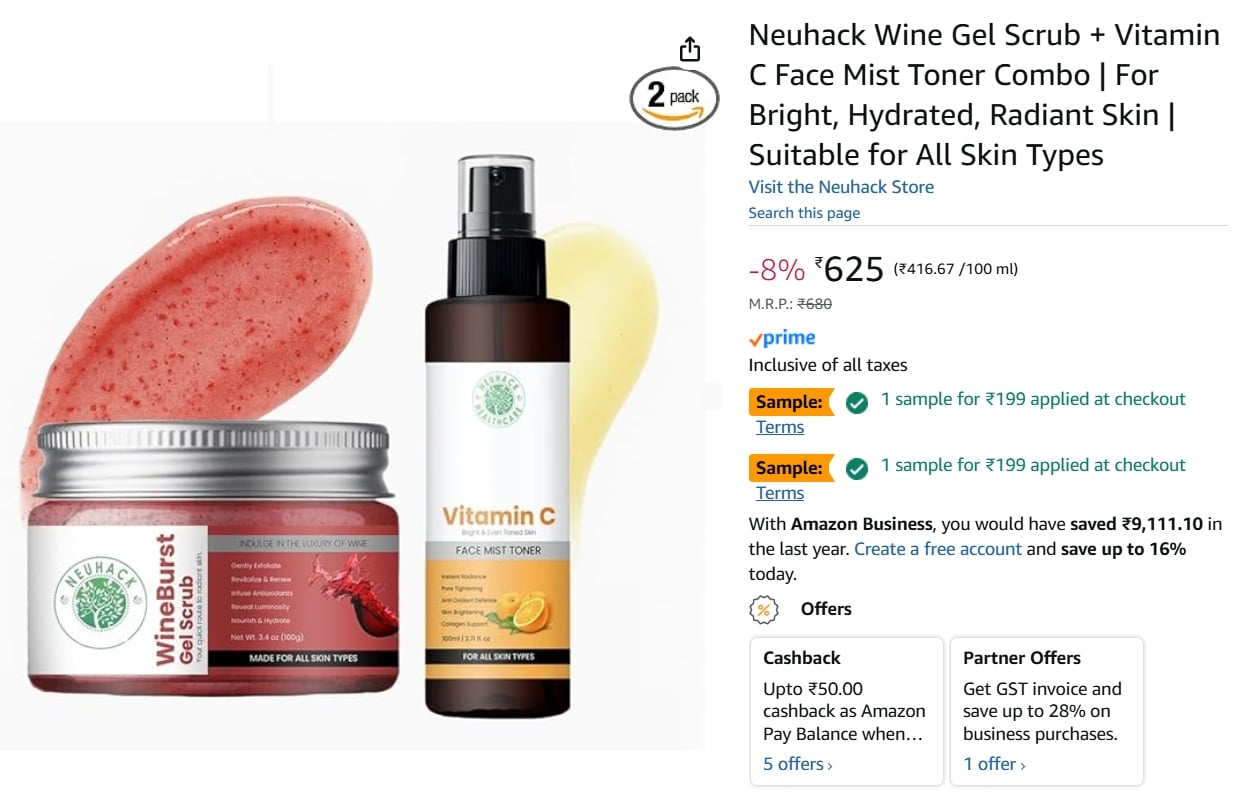This screenshot has width=1246, height=799.
Task: Expand the 1 offer partner link
Action: click(994, 764)
